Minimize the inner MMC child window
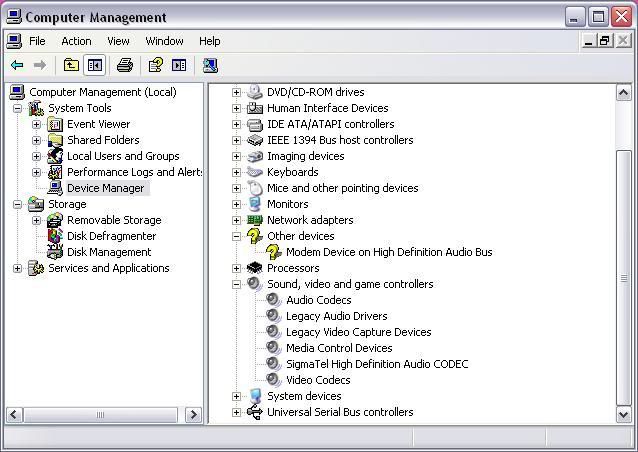Screen dimensions: 638x452 (588, 41)
